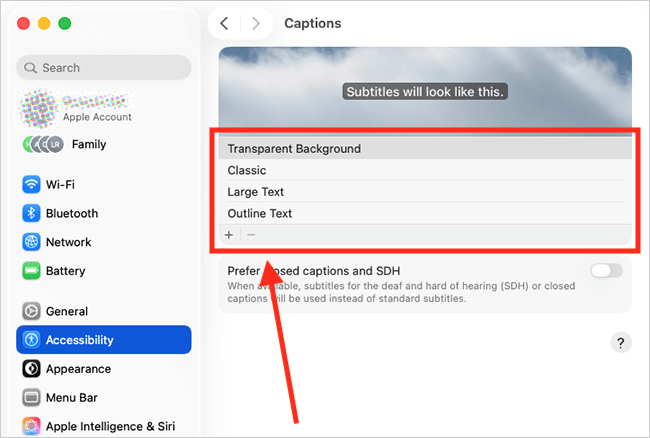Open the Battery settings icon
Image resolution: width=650 pixels, height=438 pixels.
[x=31, y=271]
